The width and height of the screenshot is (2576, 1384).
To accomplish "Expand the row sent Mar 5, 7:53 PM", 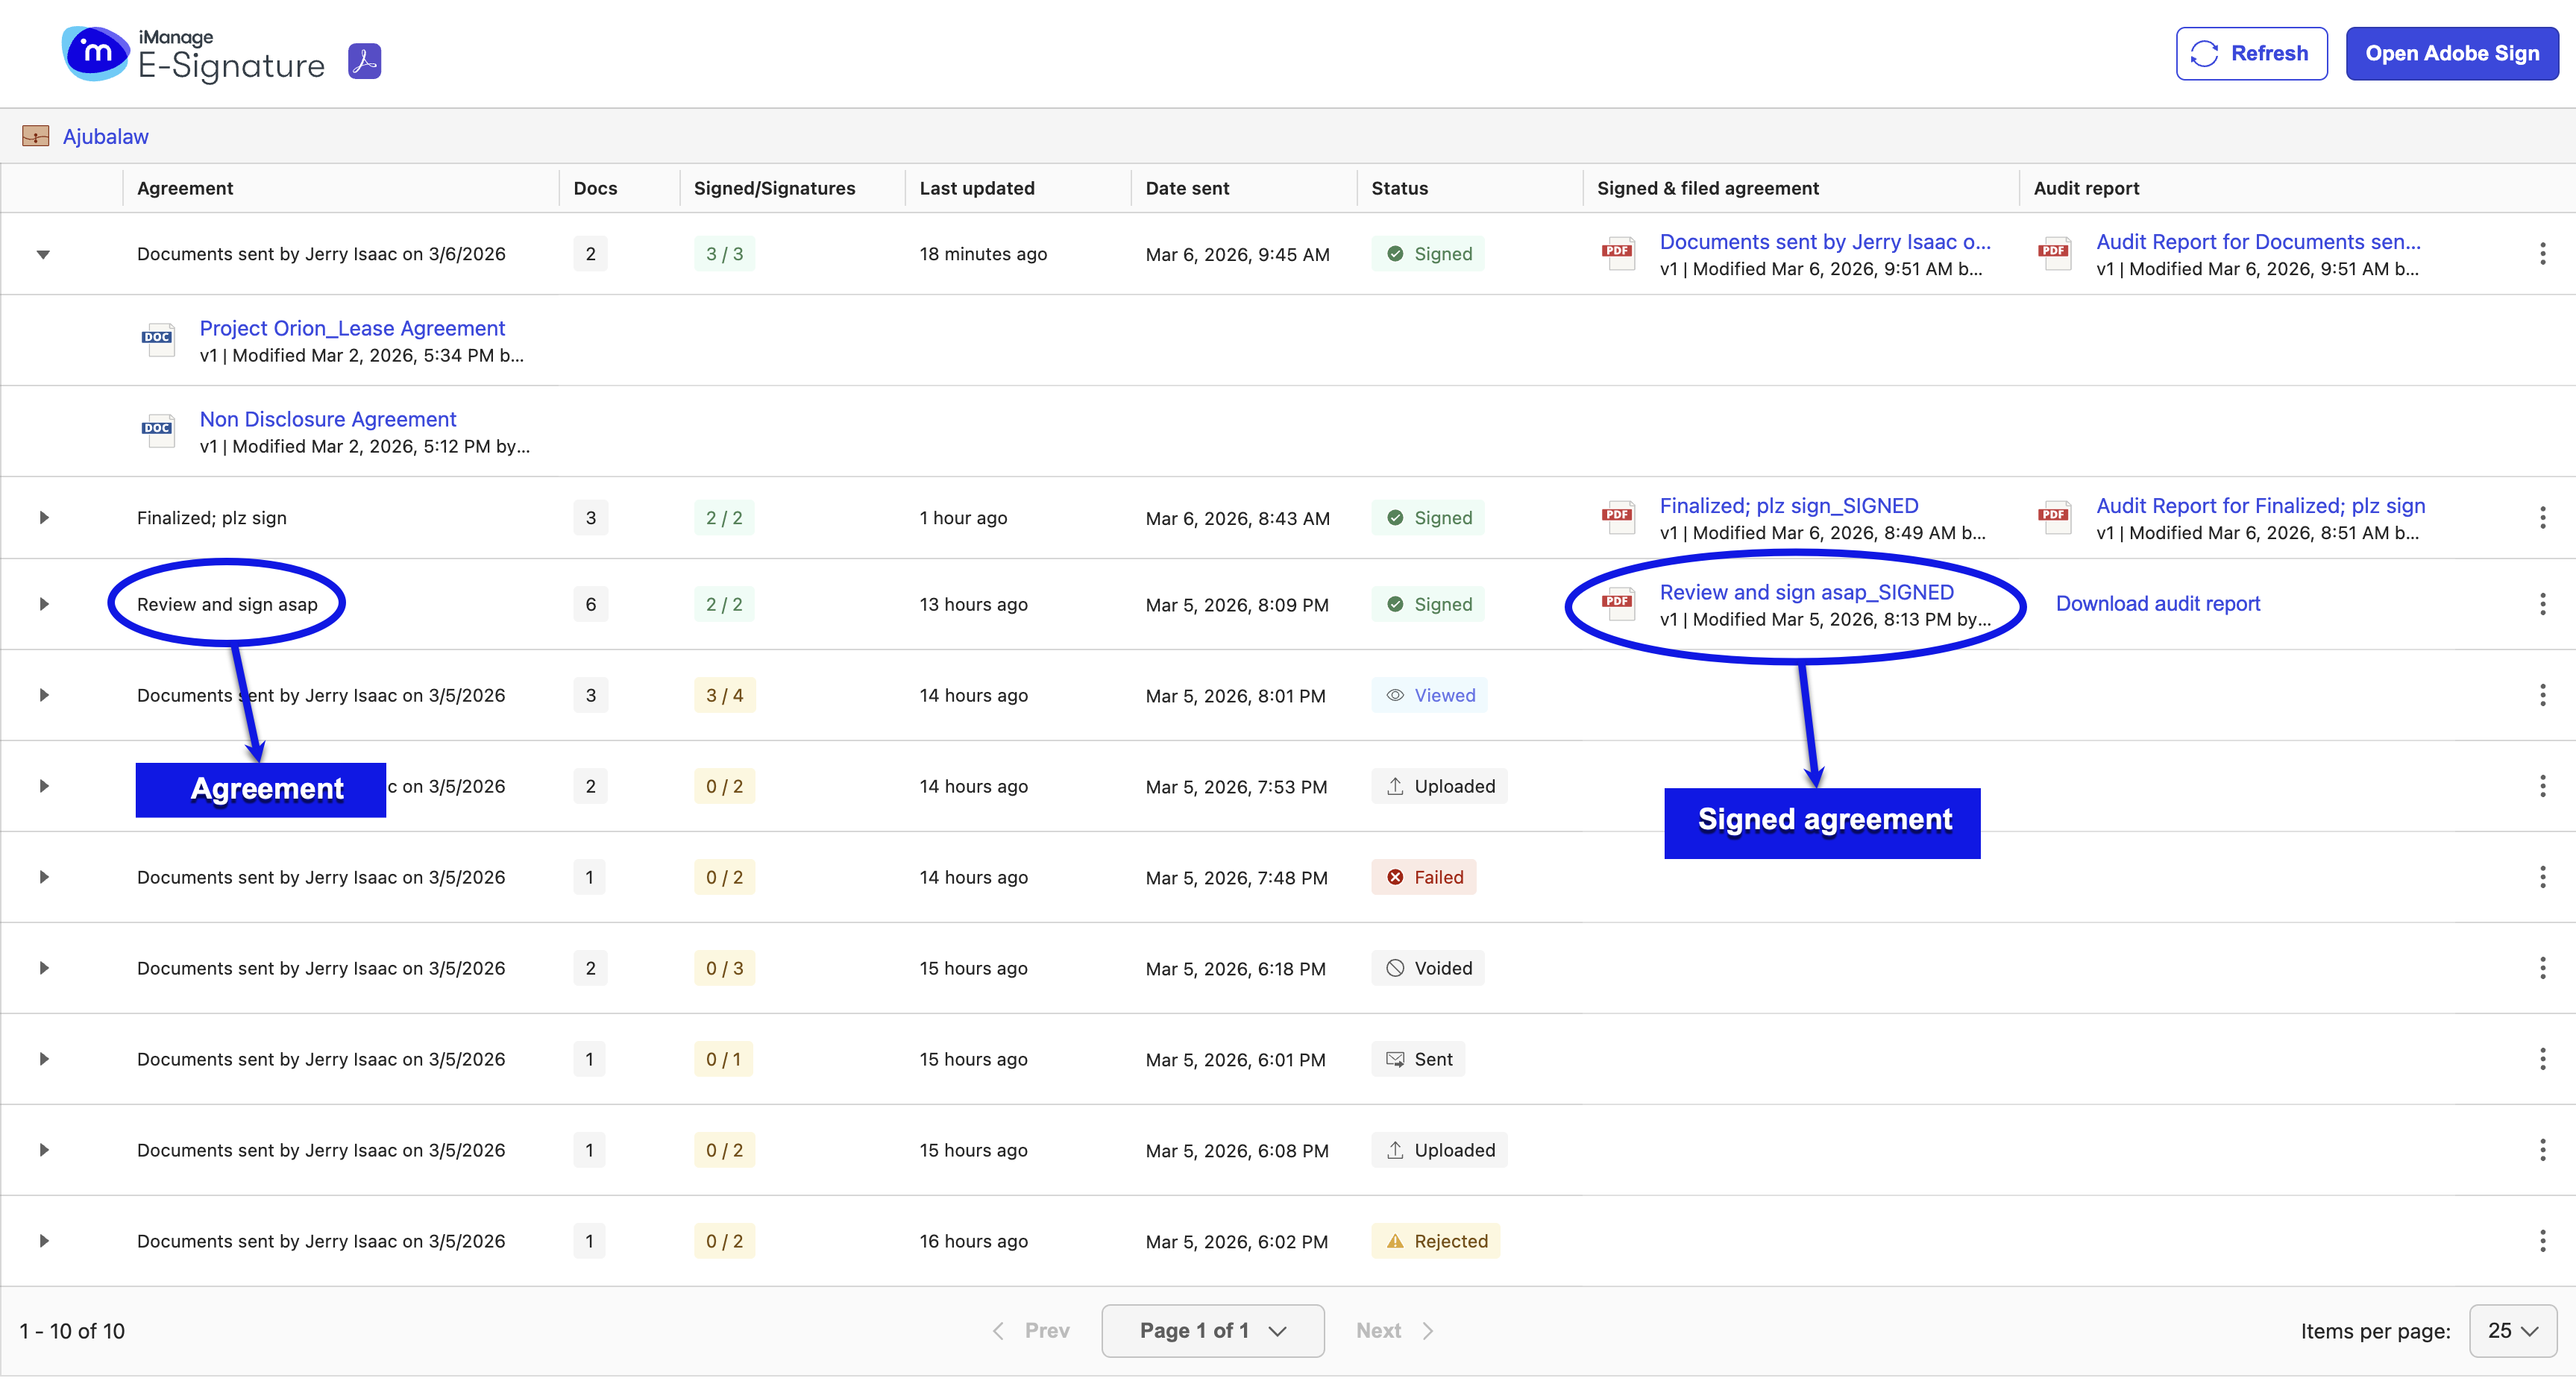I will (43, 786).
